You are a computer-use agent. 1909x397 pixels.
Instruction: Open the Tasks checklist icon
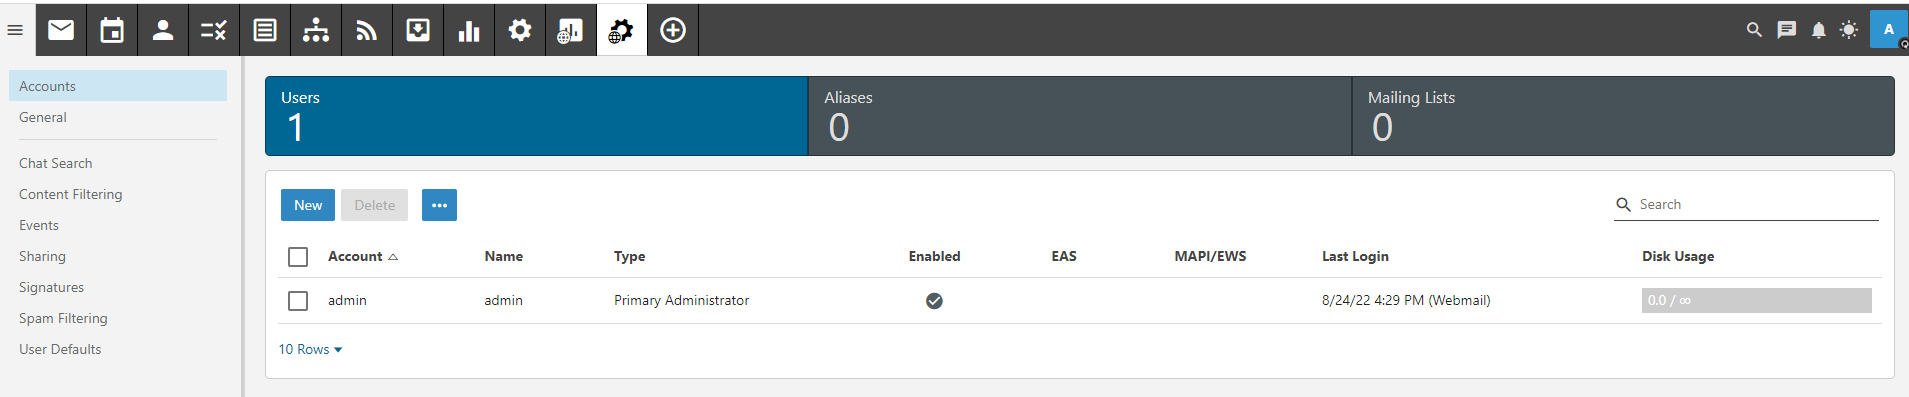(x=214, y=30)
